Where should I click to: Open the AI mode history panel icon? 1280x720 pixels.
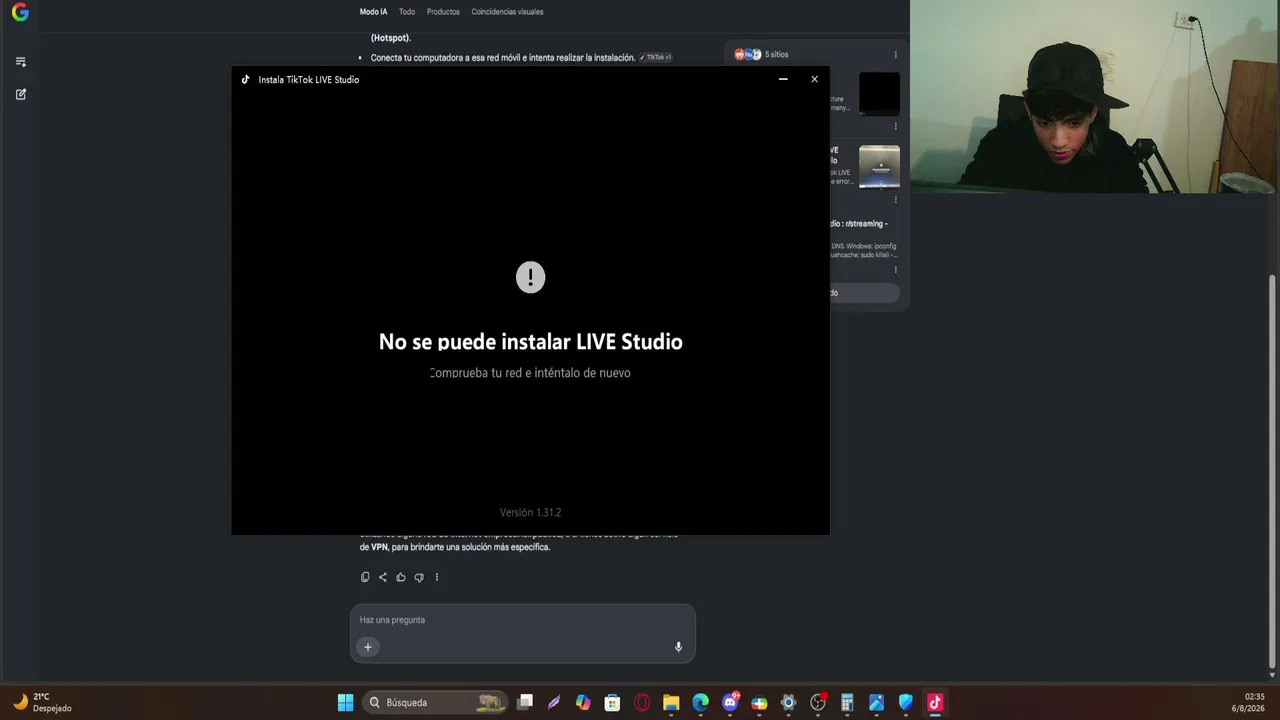21,62
